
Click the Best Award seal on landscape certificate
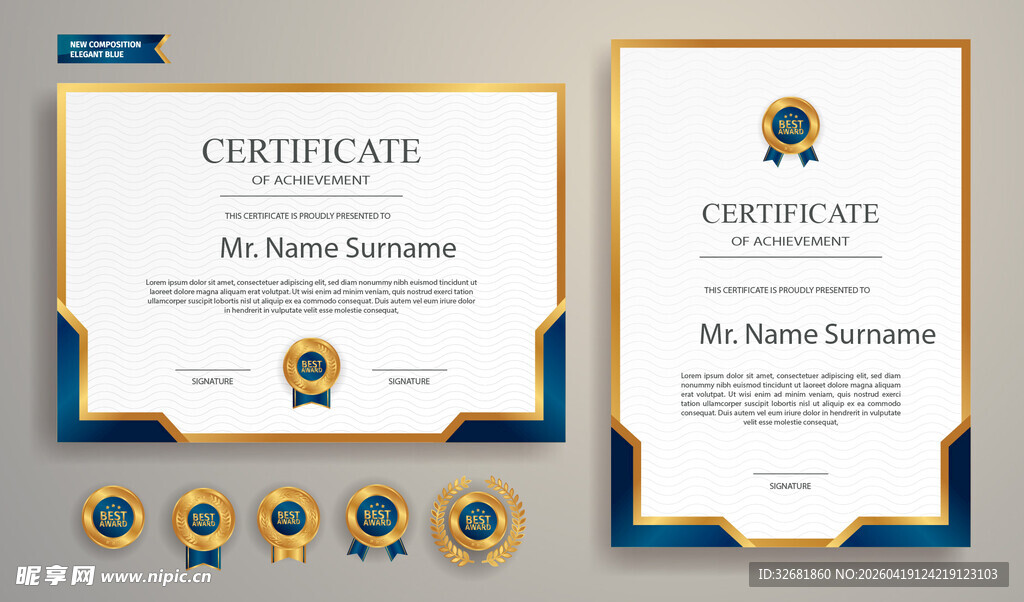point(311,367)
